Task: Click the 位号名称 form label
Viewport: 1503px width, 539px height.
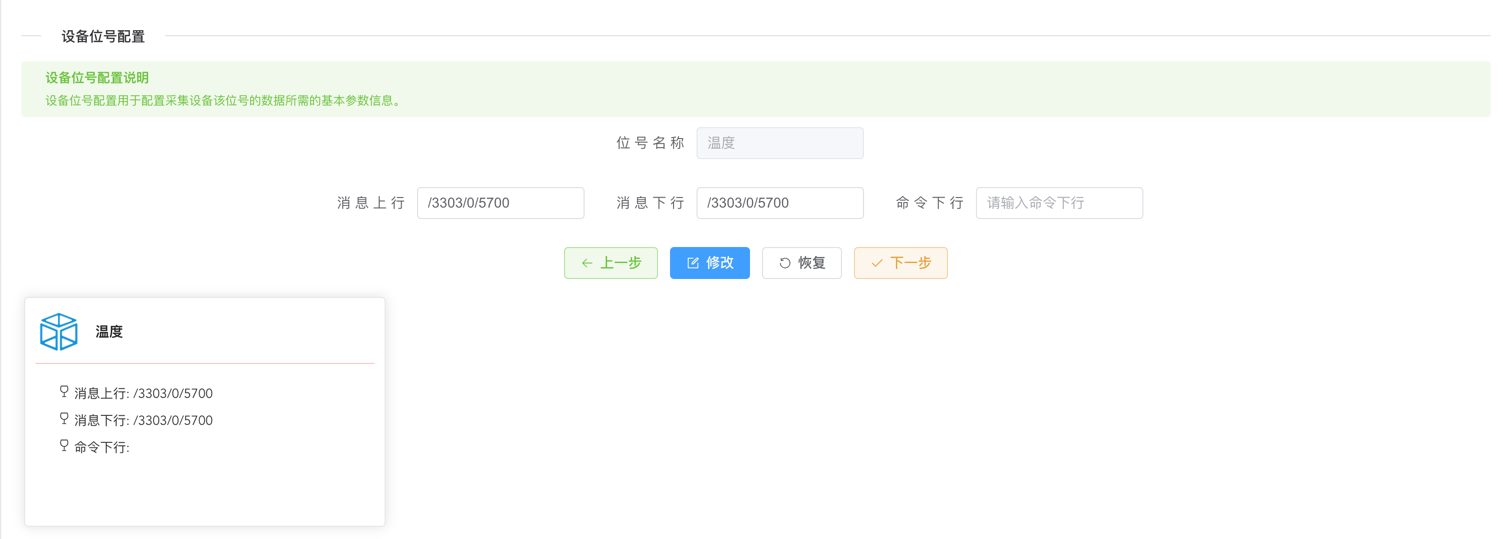Action: point(650,143)
